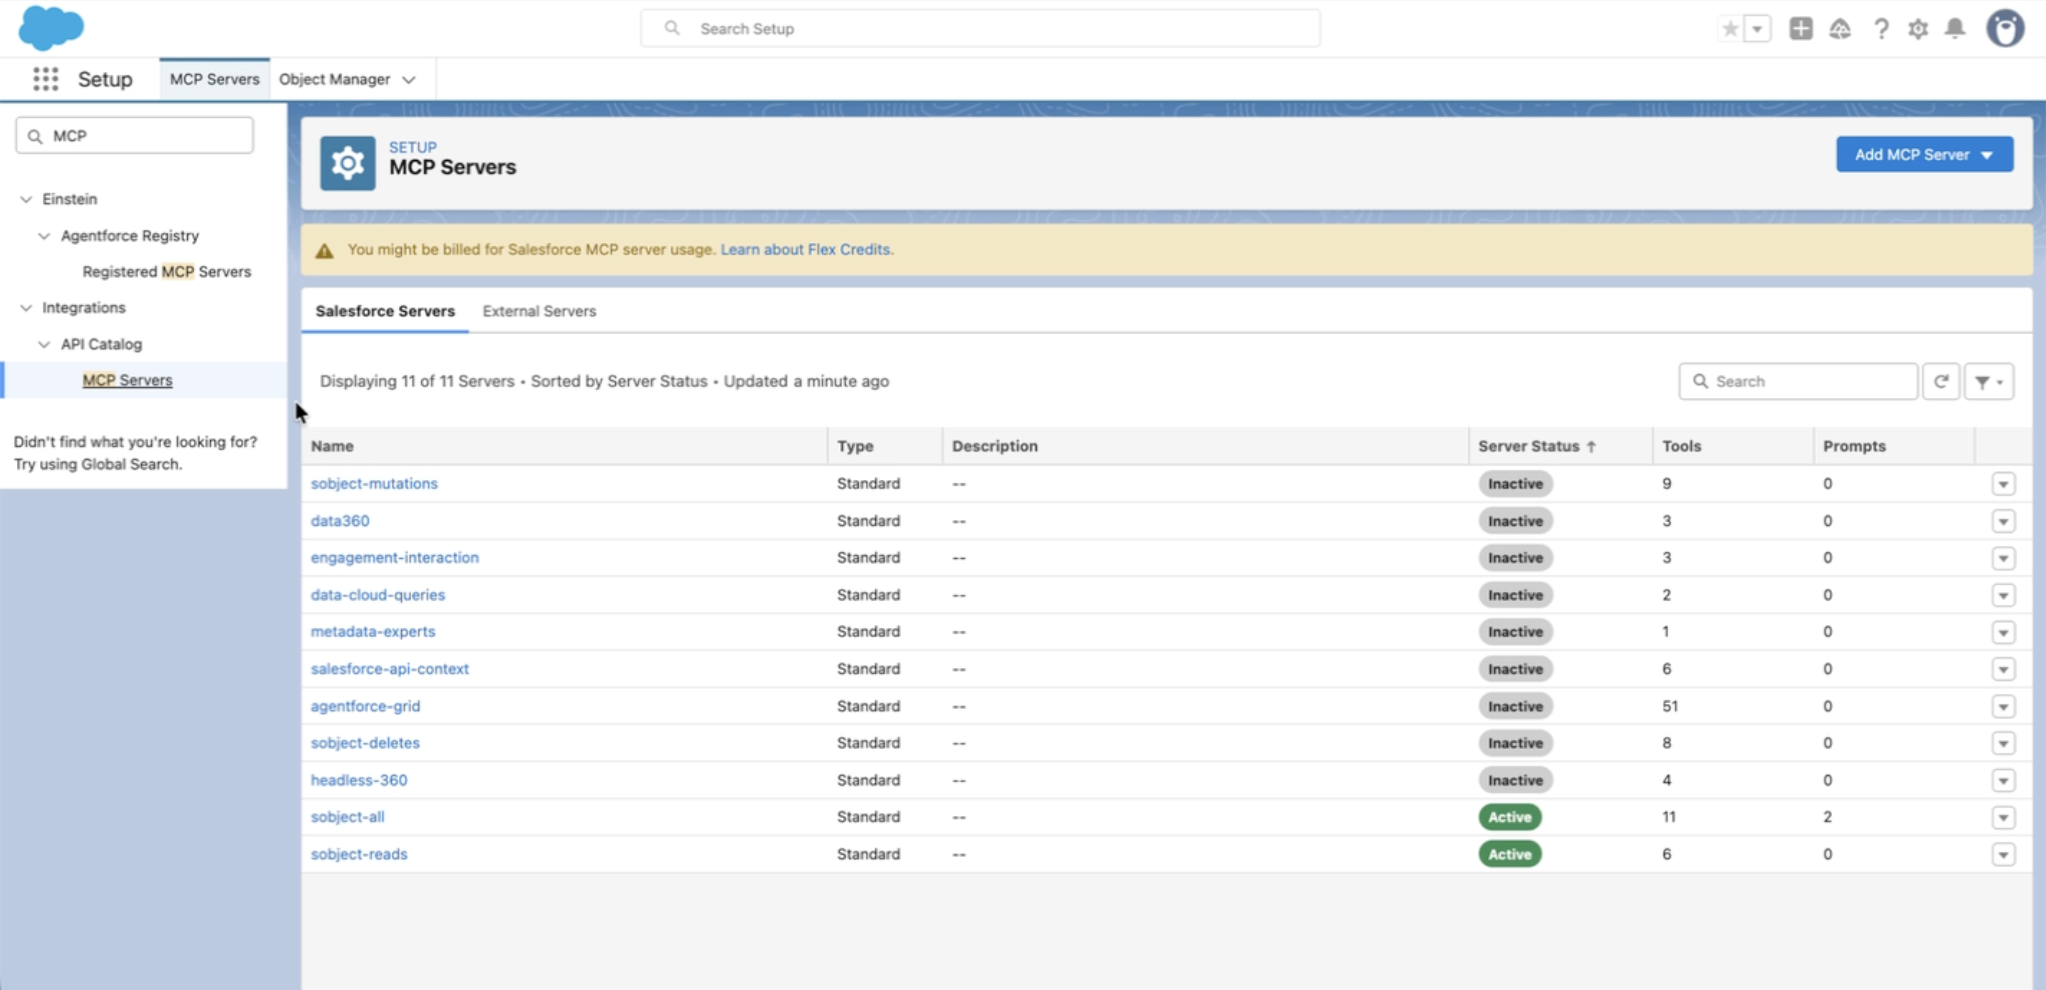Collapse the Einstein tree section
Screen dimensions: 2046x990
pos(26,199)
